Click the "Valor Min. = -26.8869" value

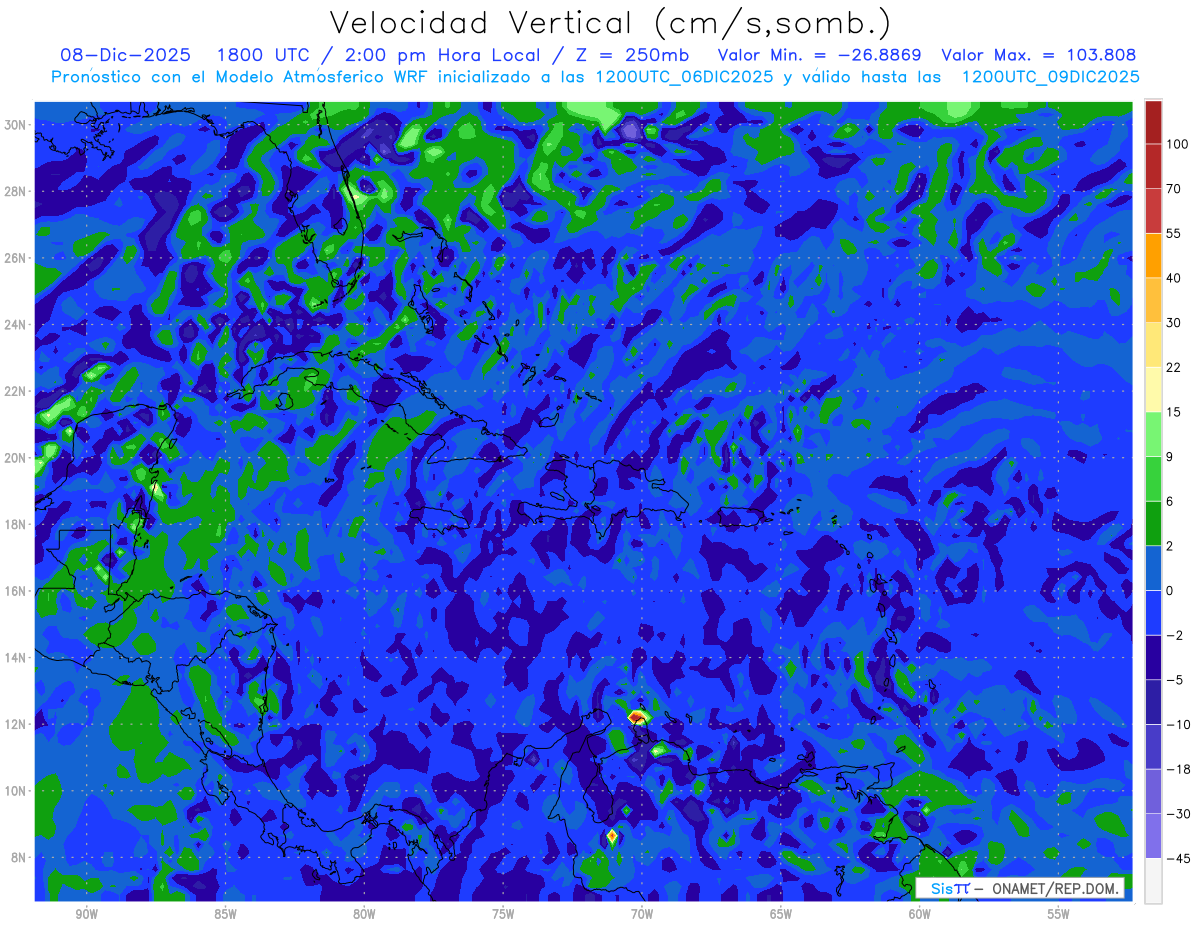(x=820, y=56)
